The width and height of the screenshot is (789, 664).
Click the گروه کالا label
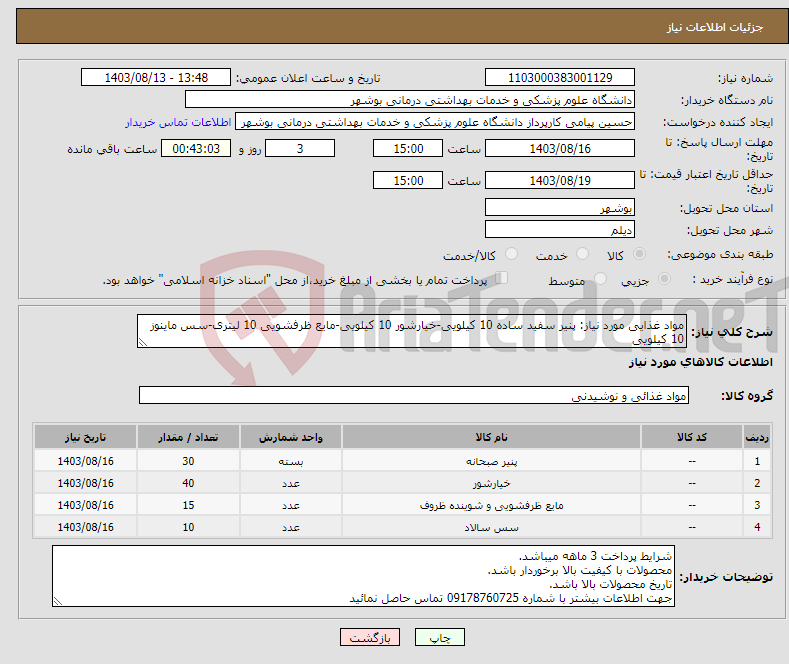pos(747,396)
